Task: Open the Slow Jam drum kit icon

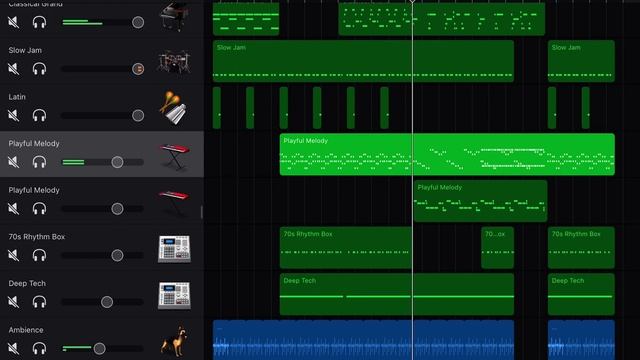Action: point(174,62)
